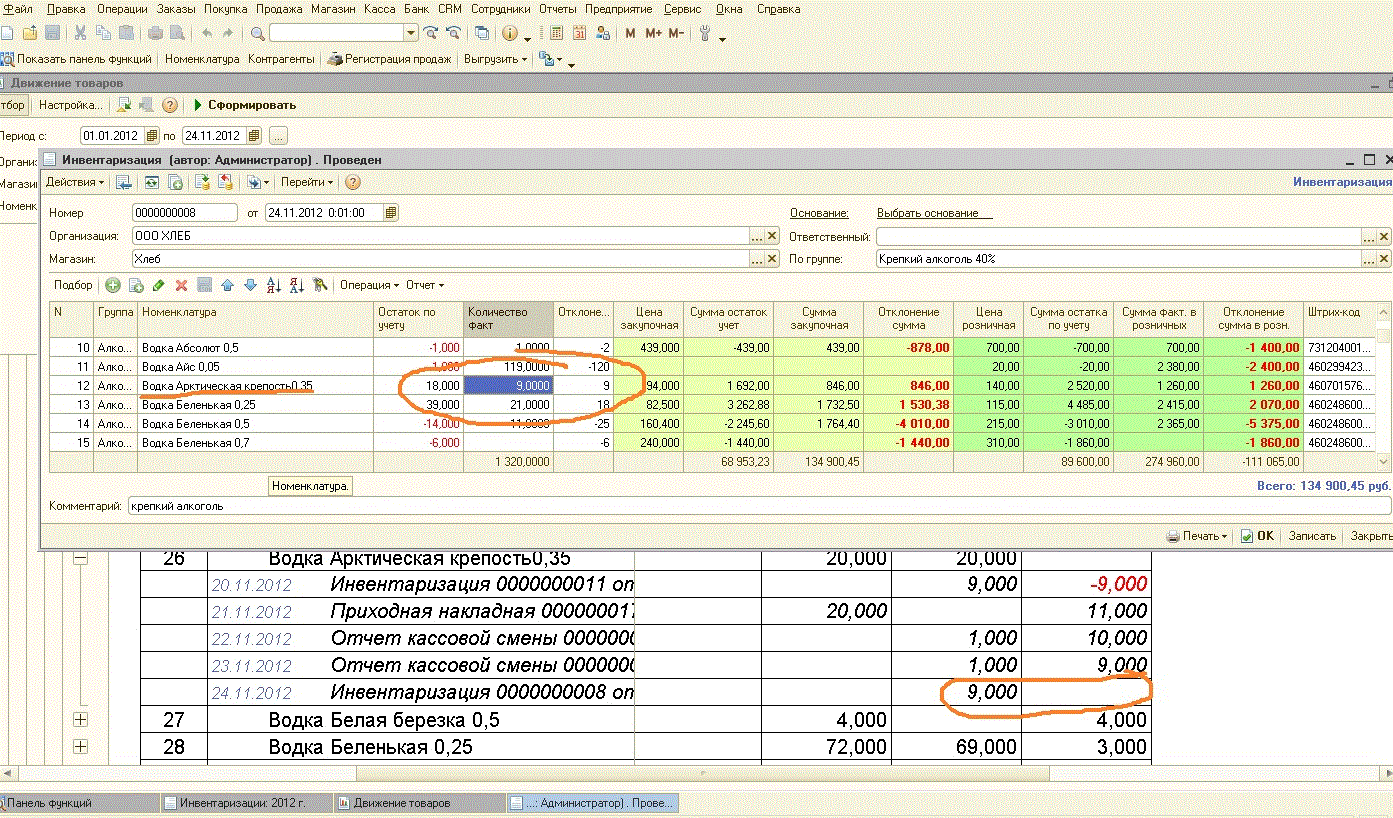Click into the Комментарий input field
1393x818 pixels.
coord(758,506)
